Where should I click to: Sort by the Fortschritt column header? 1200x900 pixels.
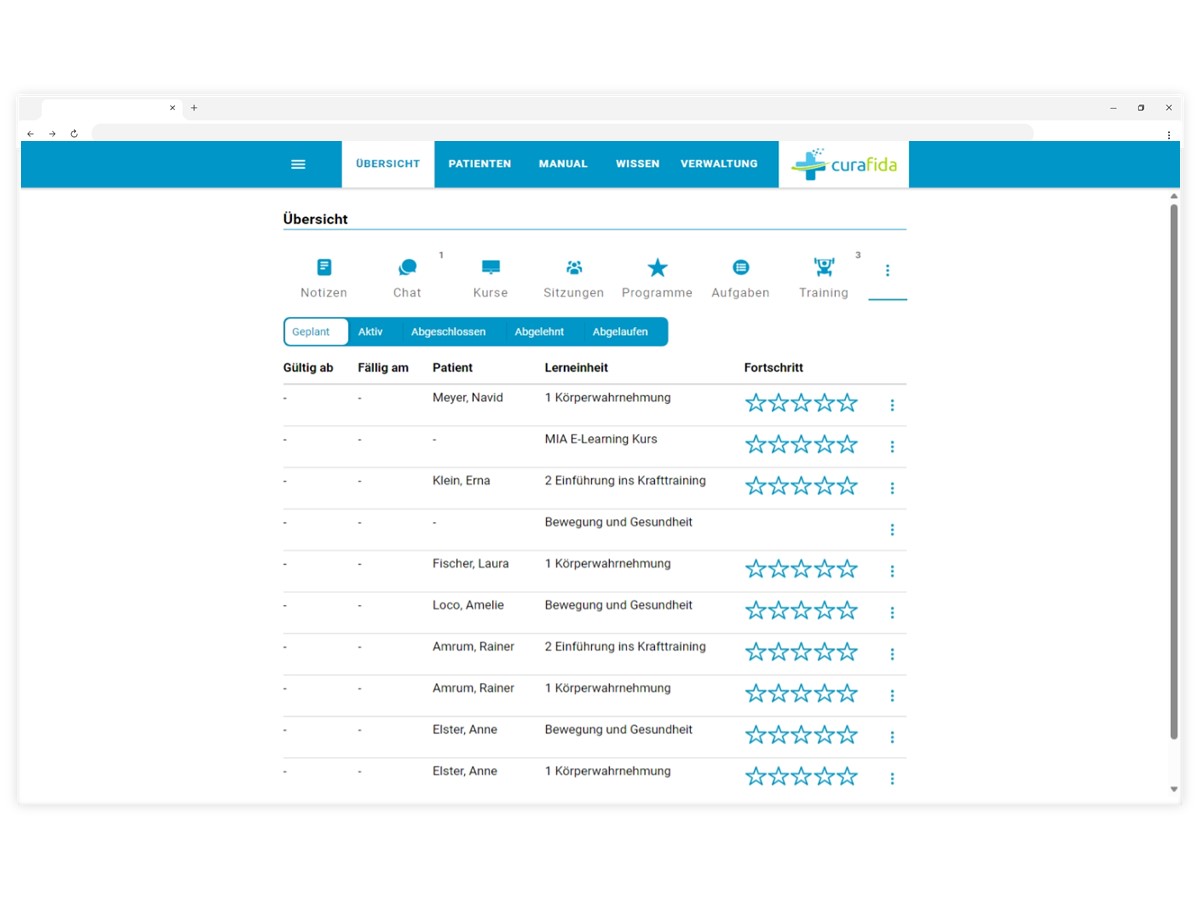point(774,368)
